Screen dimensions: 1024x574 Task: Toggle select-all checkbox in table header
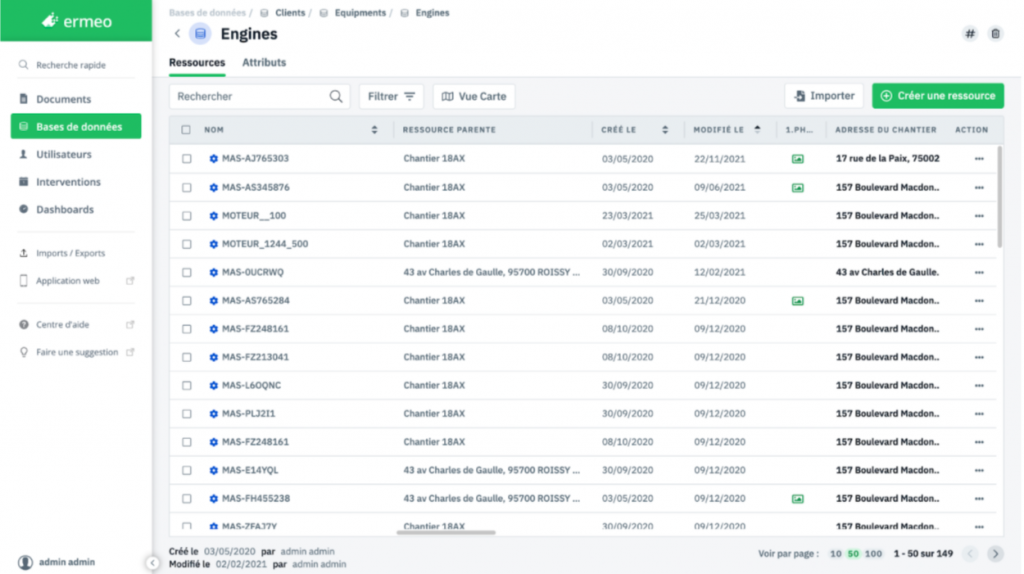[x=186, y=130]
